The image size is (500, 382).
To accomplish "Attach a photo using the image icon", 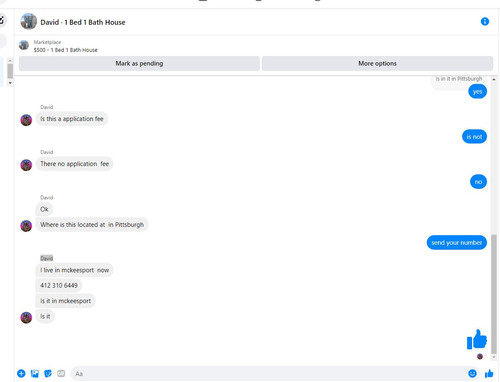I will (35, 373).
